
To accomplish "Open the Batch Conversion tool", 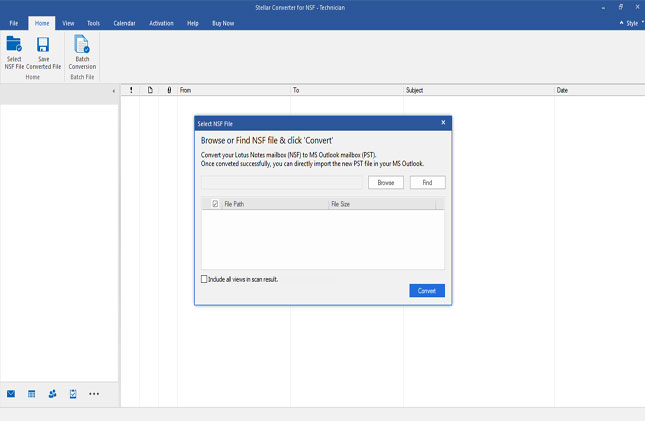I will coord(82,53).
